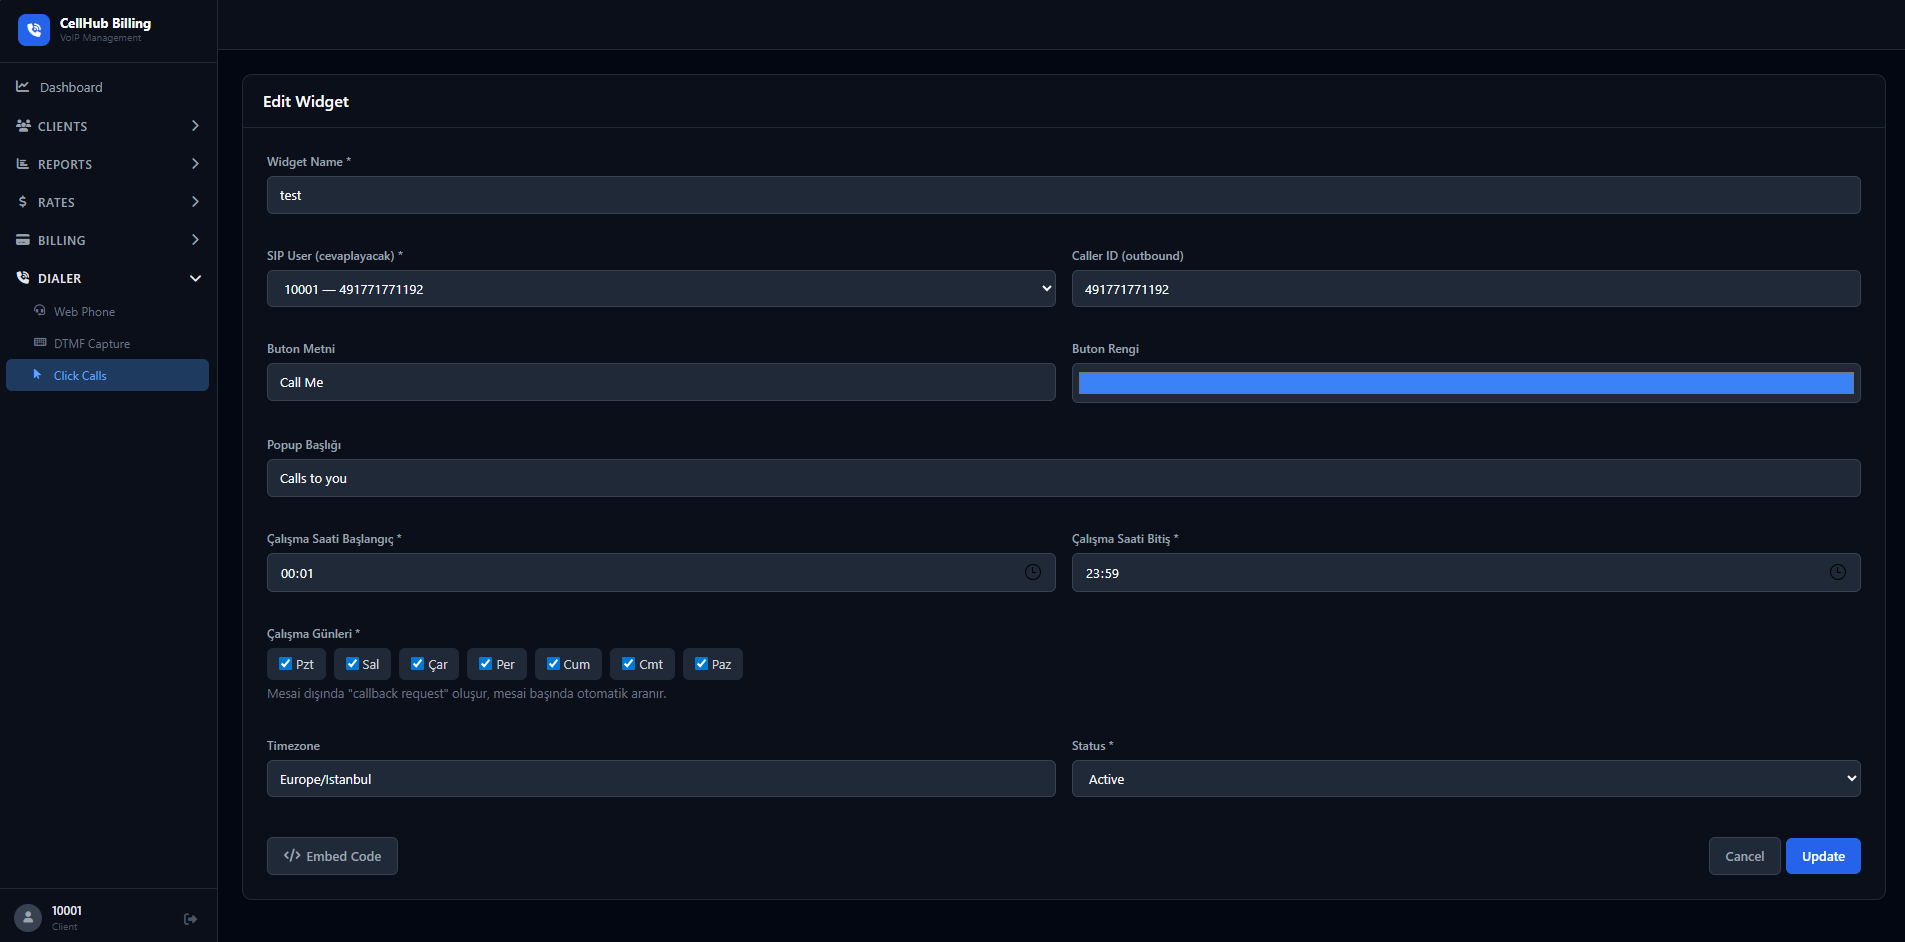Open the clock picker for end time

point(1838,572)
